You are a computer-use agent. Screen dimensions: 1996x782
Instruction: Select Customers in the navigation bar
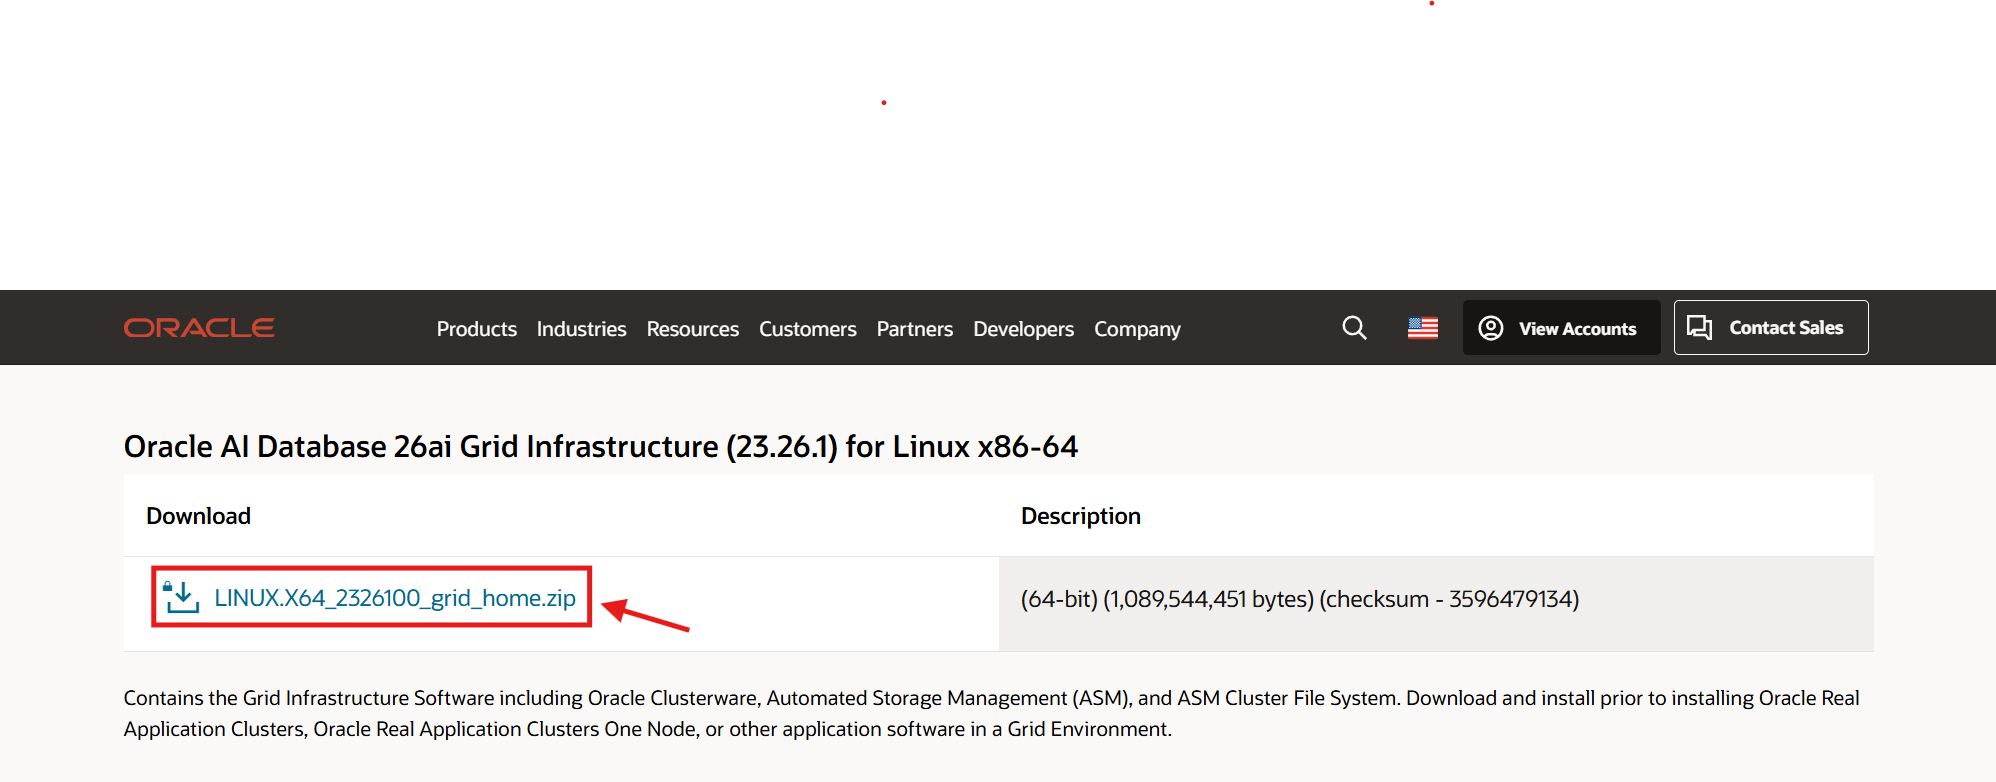pyautogui.click(x=807, y=329)
